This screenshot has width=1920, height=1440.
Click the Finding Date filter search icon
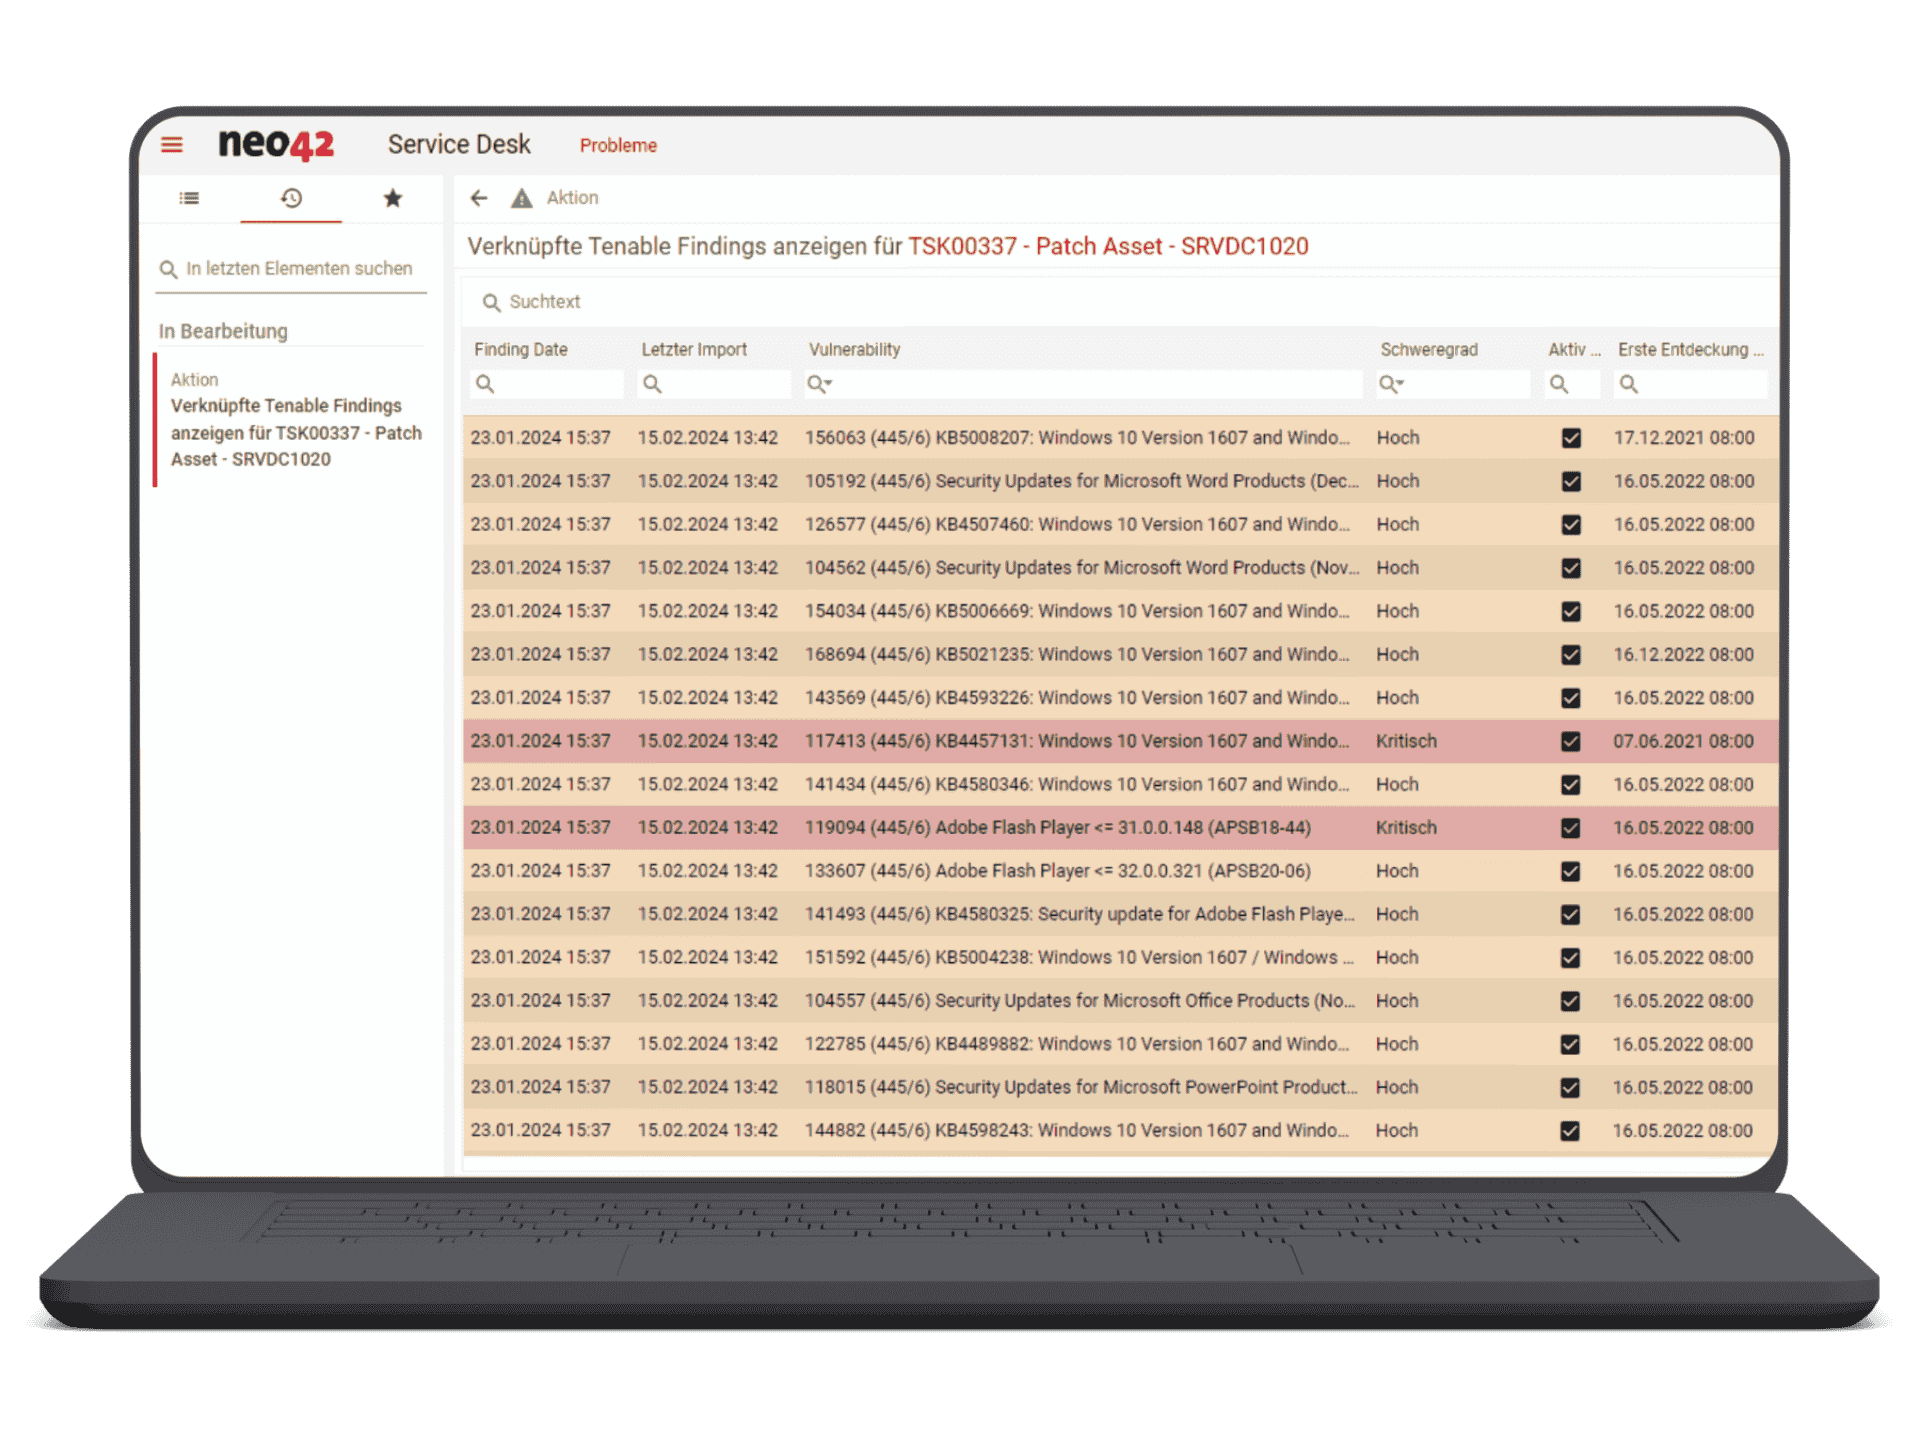coord(485,384)
